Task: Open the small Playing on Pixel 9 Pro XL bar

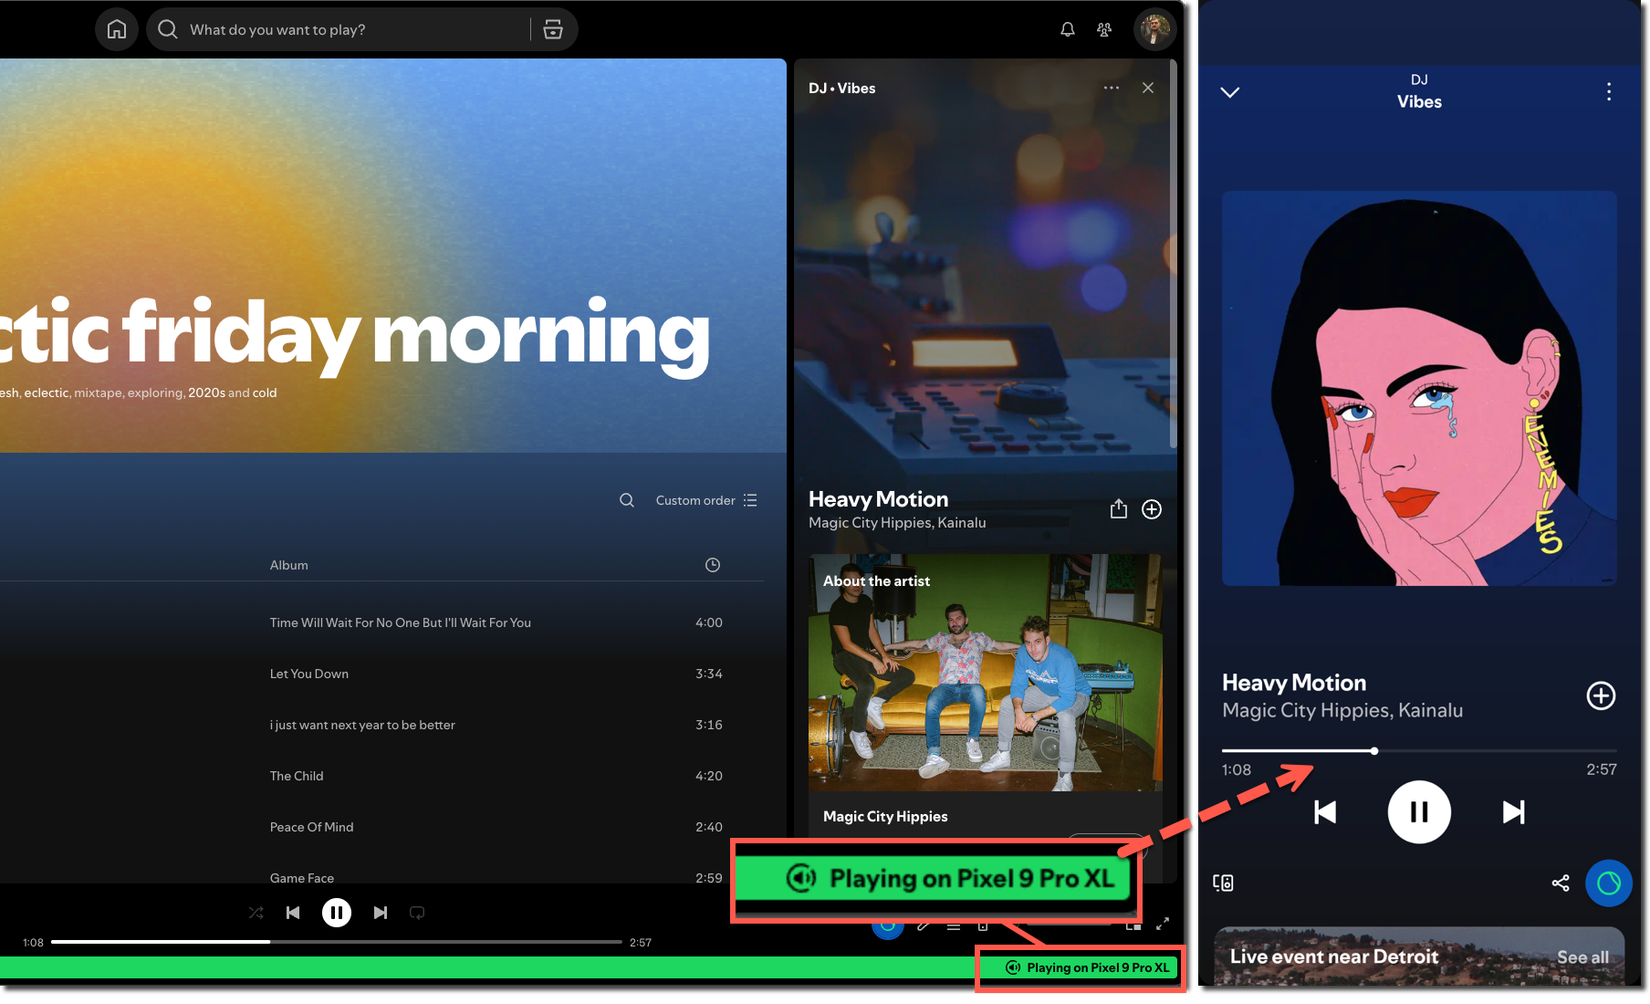Action: (1087, 968)
